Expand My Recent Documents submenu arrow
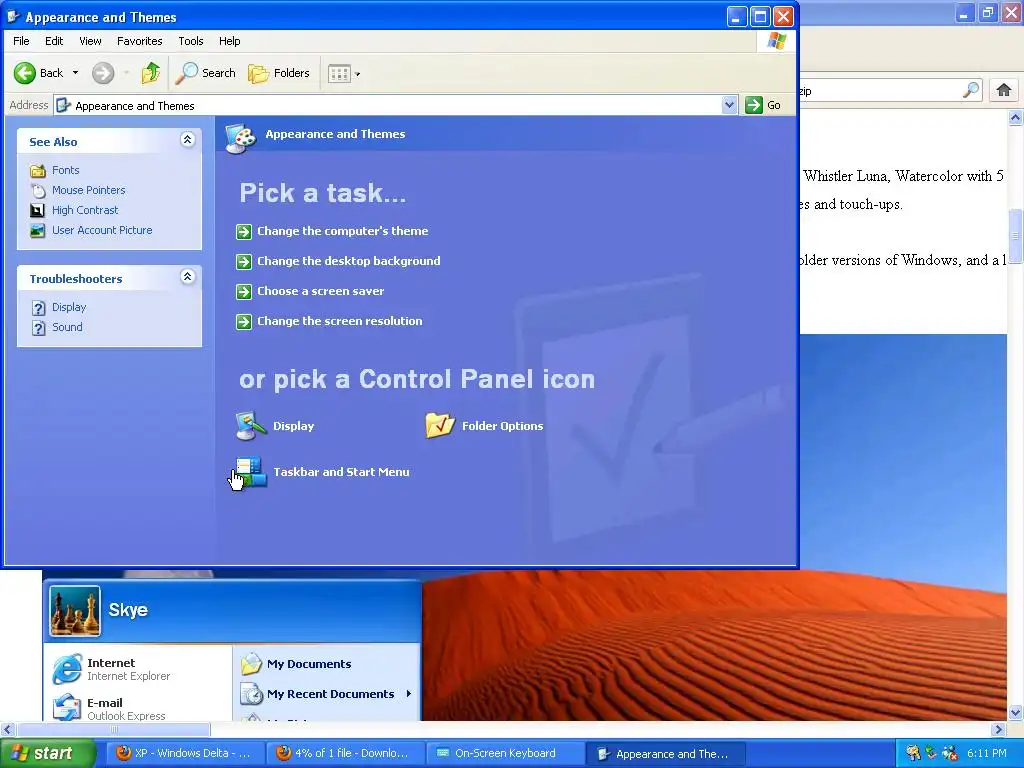Screen dimensions: 1024x768 408,694
